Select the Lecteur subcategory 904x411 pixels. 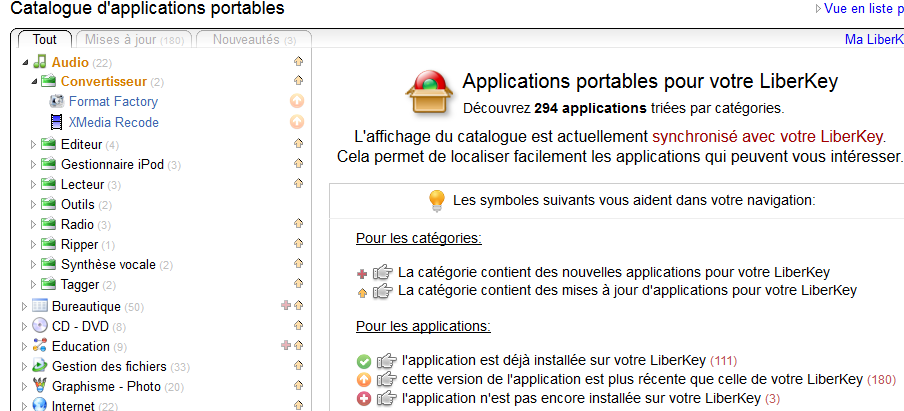(82, 184)
